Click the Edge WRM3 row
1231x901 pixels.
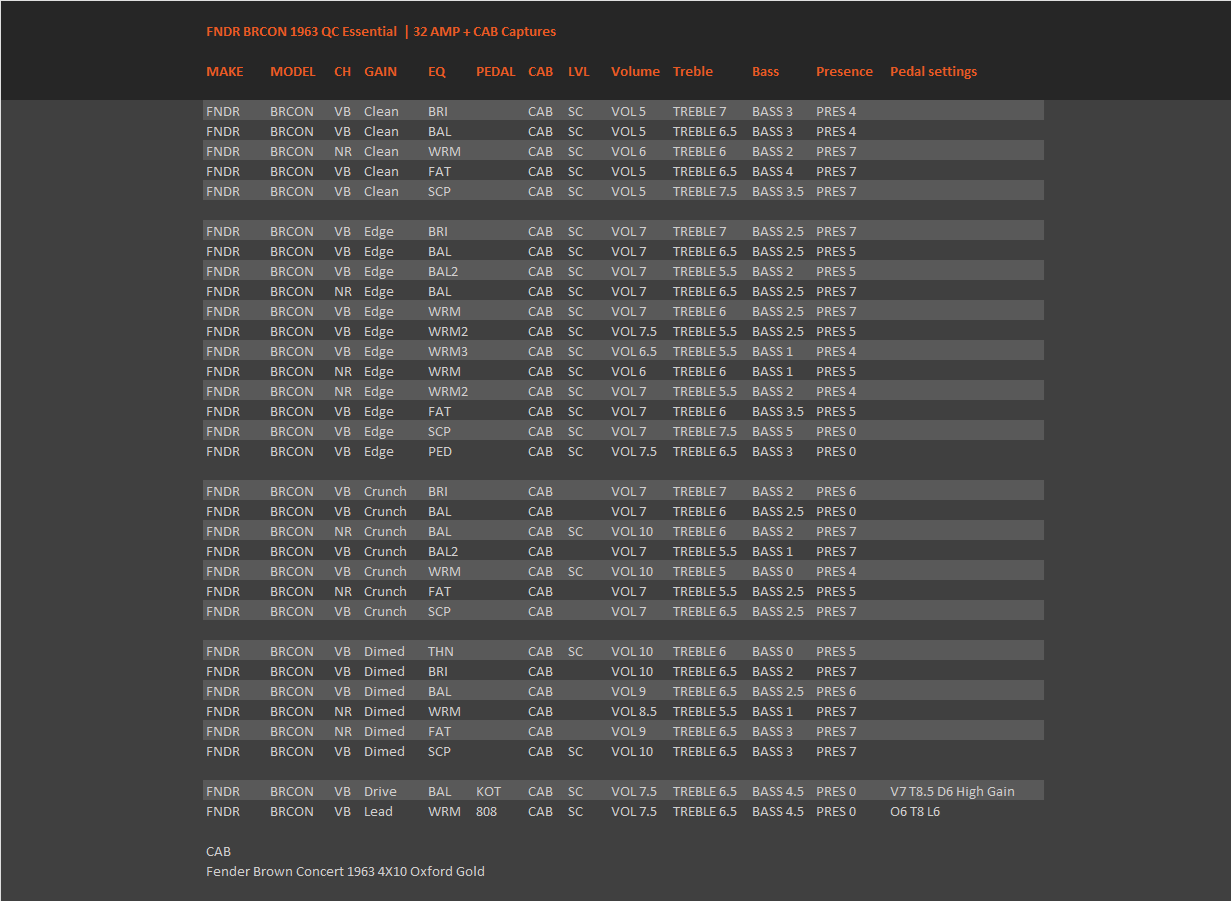[x=623, y=351]
